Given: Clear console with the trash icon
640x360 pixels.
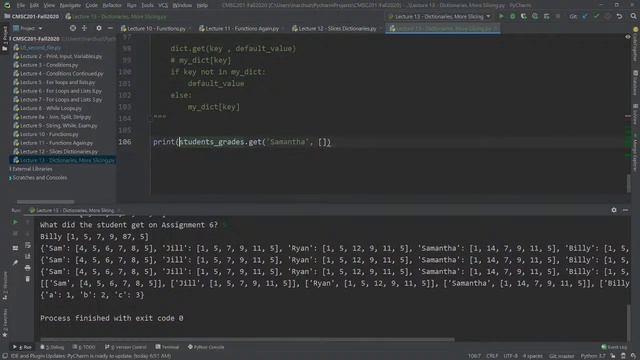Looking at the screenshot, I should (x=28, y=279).
